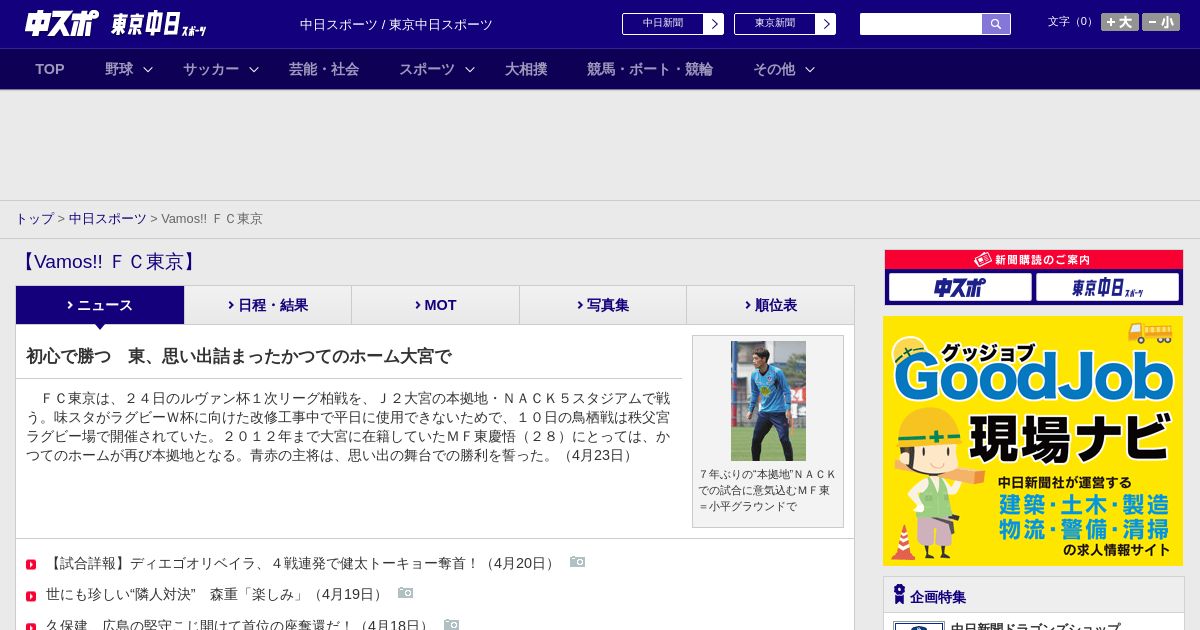The height and width of the screenshot is (630, 1200).
Task: Select the ニュース tab
Action: 100,305
